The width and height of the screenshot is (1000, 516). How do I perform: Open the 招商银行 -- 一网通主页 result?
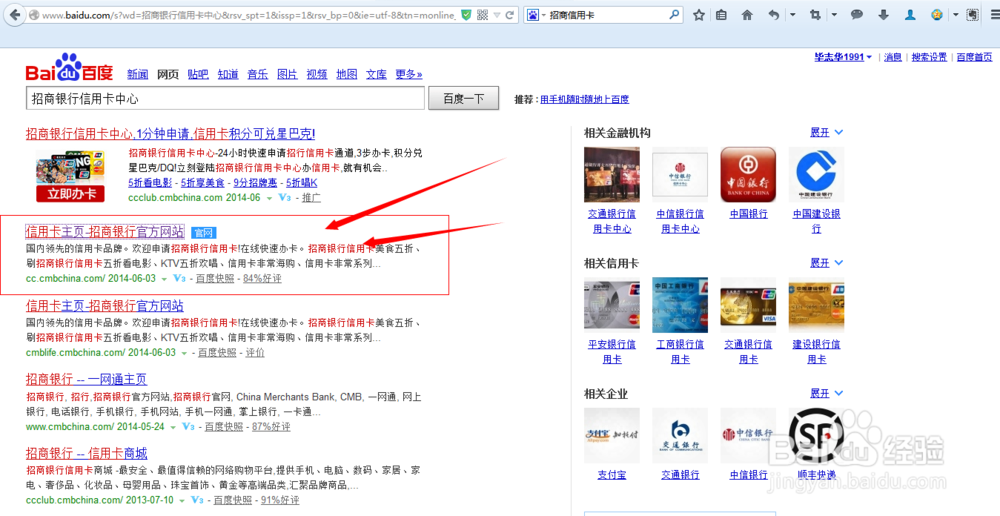click(87, 380)
